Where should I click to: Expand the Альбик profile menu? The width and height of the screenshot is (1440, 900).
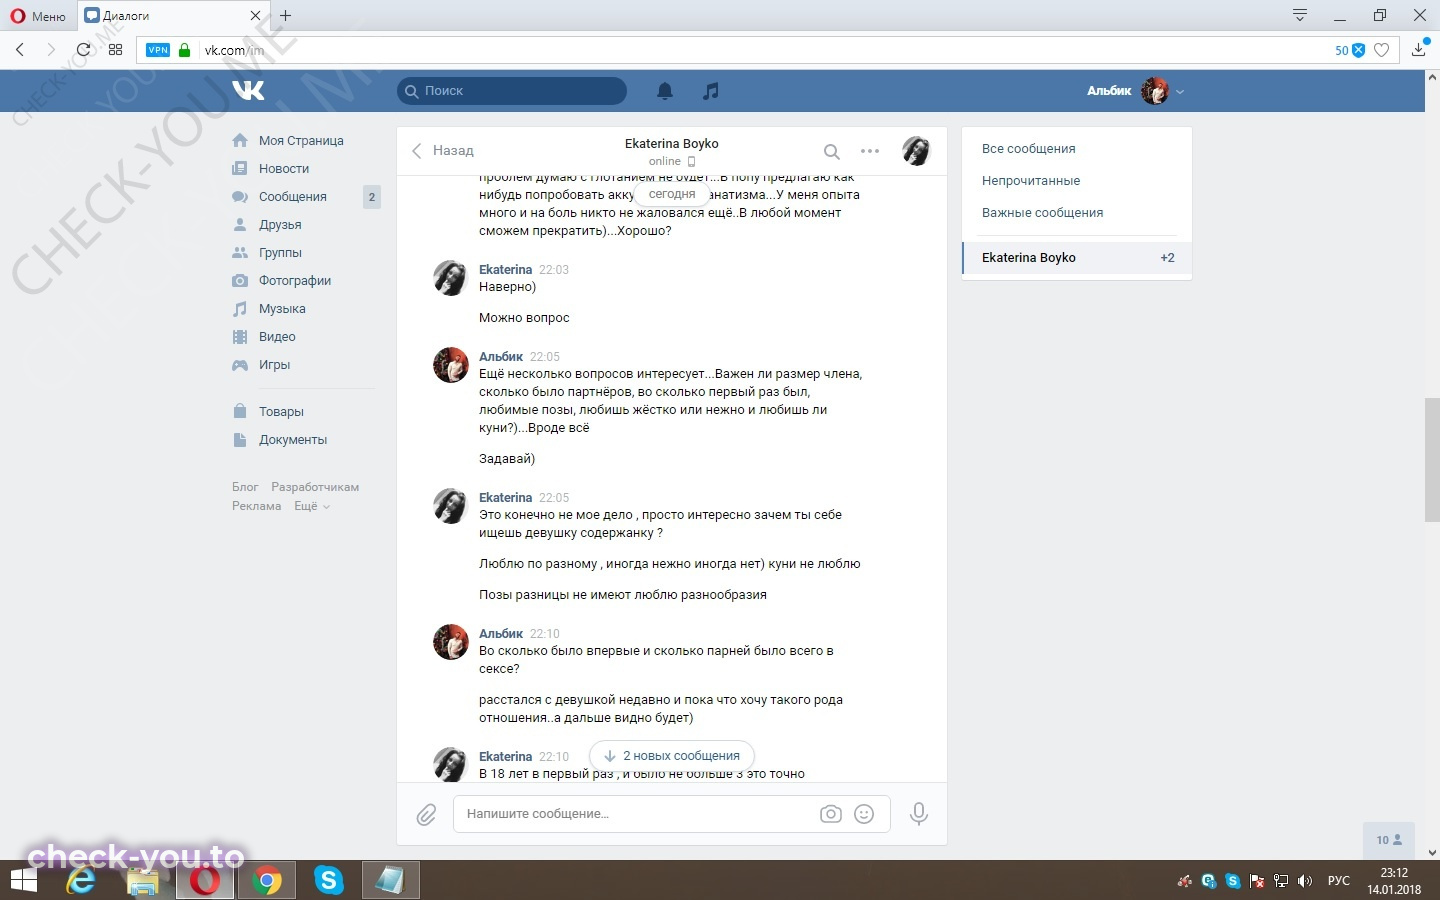point(1135,91)
